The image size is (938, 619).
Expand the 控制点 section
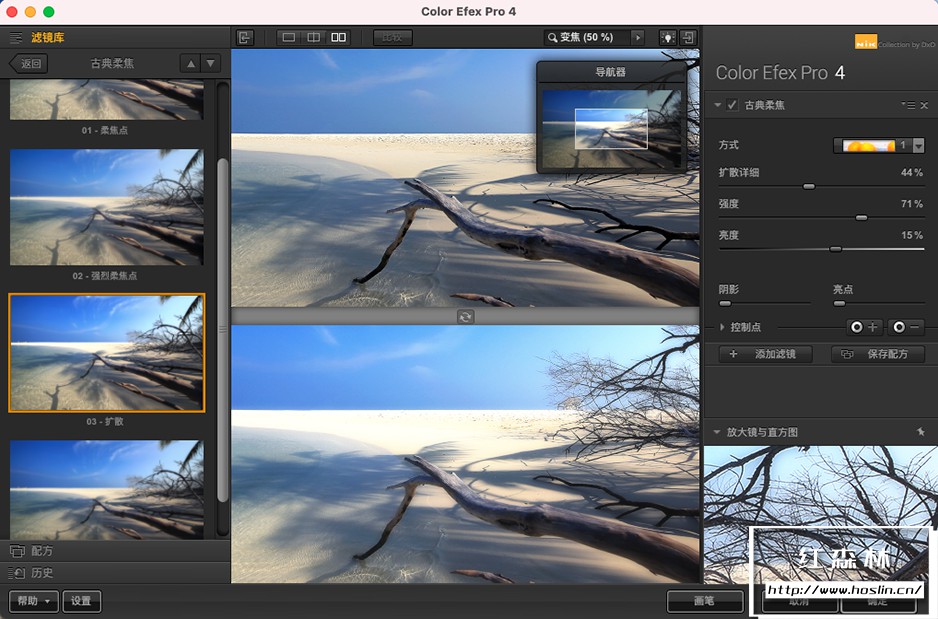click(722, 327)
